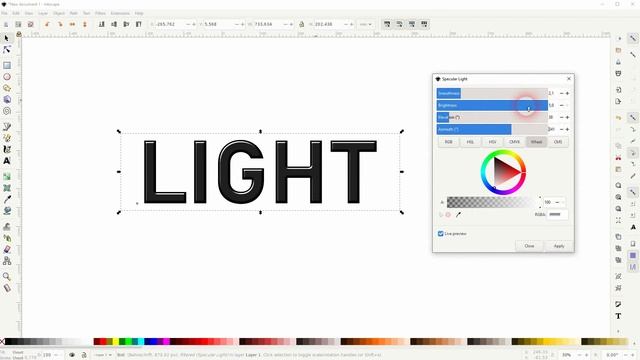
Task: Decrease alpha value in dialog
Action: pos(558,202)
